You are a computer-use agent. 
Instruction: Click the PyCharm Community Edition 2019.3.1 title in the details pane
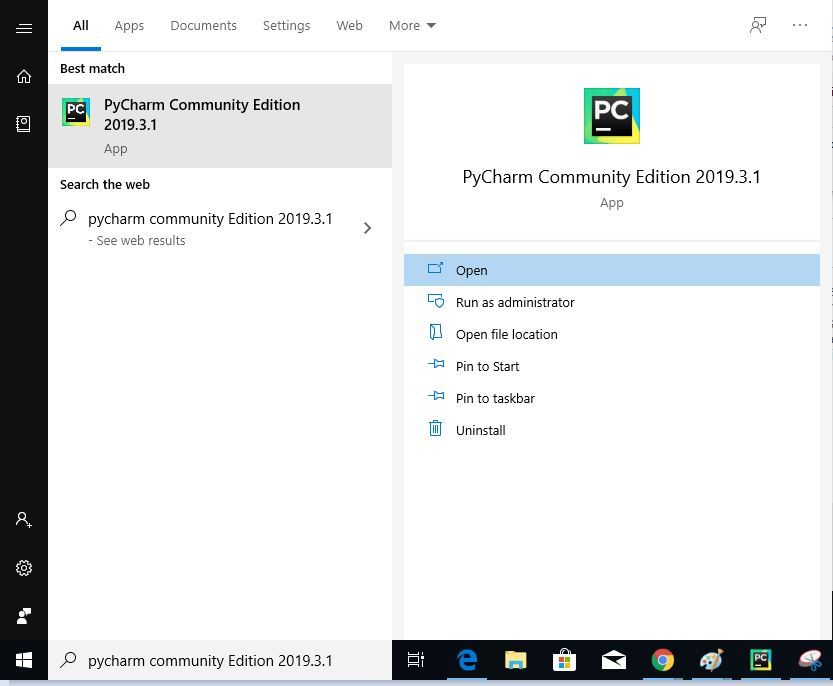pyautogui.click(x=611, y=176)
